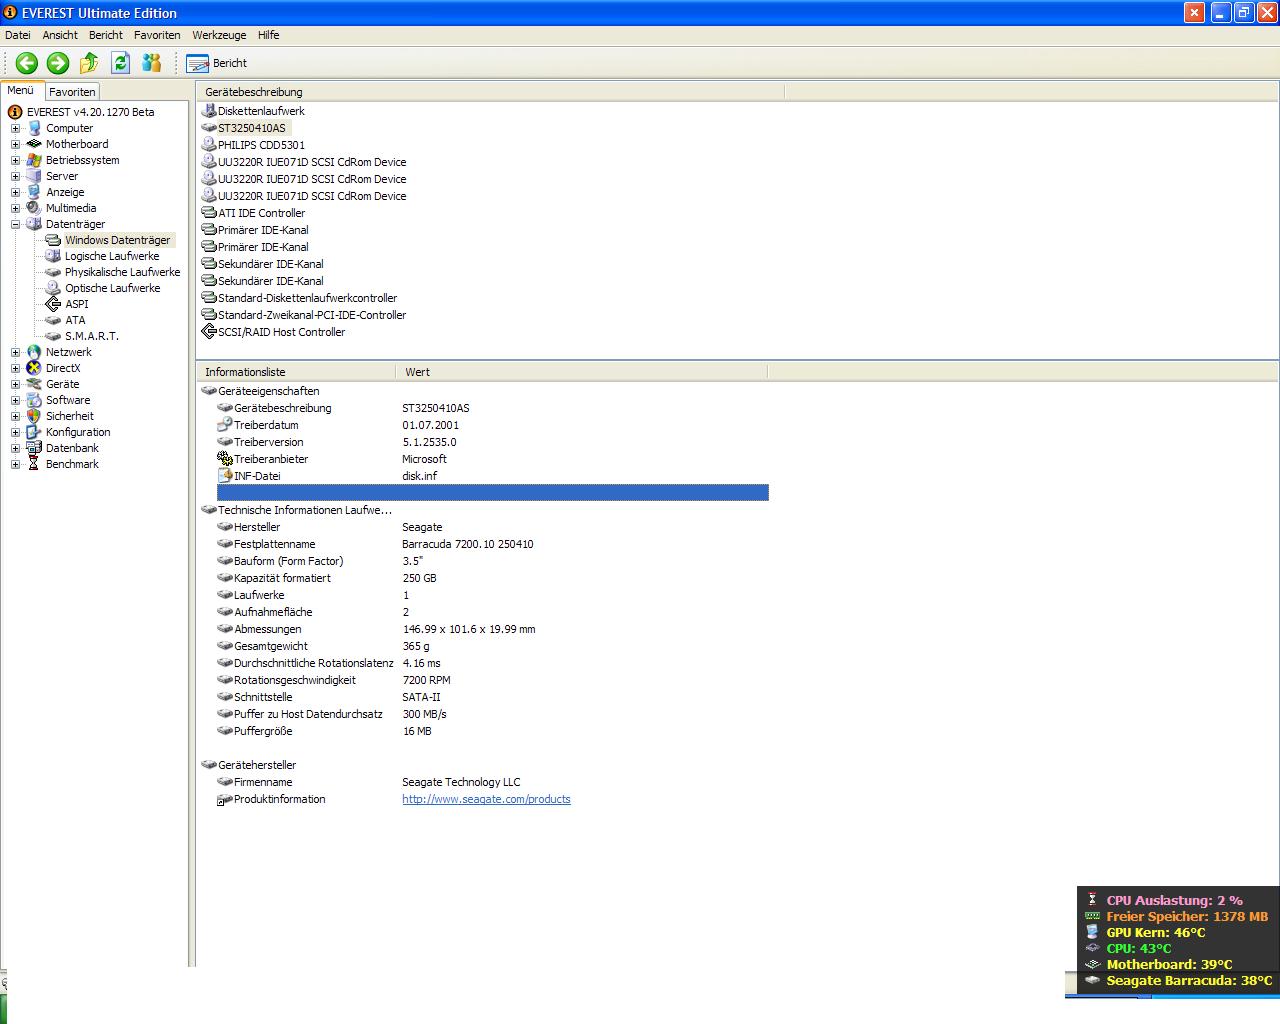Switch to the Favoriten tab in the sidebar
Screen dimensions: 1280x1024
click(72, 91)
